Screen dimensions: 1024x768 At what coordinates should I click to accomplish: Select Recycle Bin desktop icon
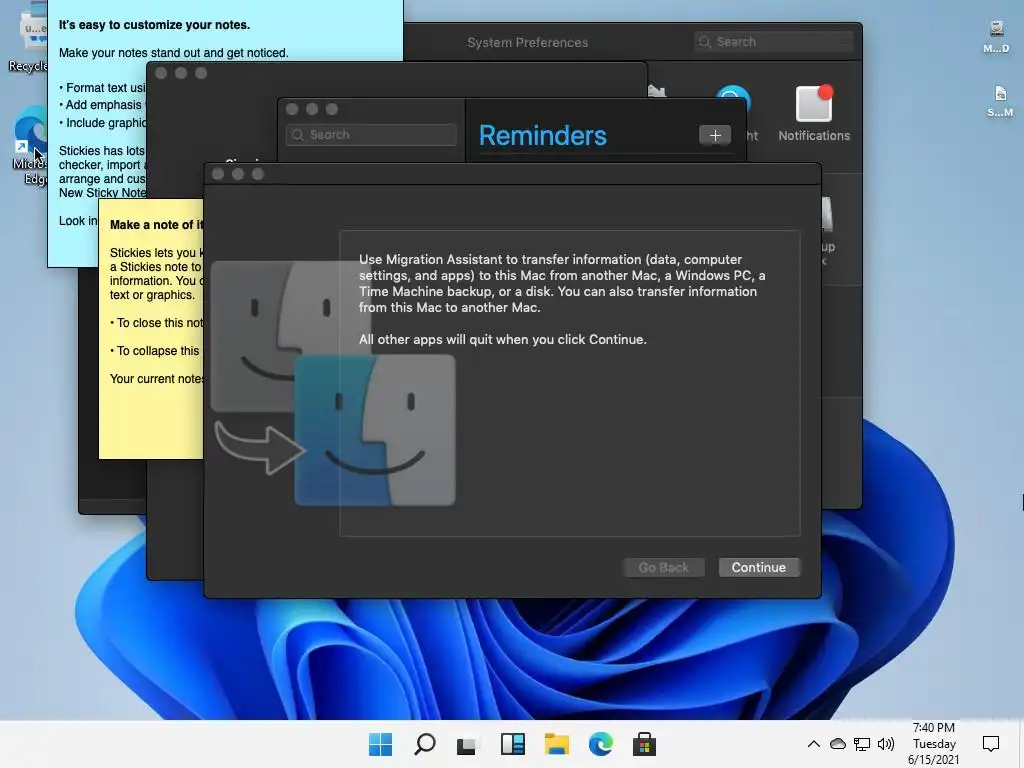coord(28,39)
